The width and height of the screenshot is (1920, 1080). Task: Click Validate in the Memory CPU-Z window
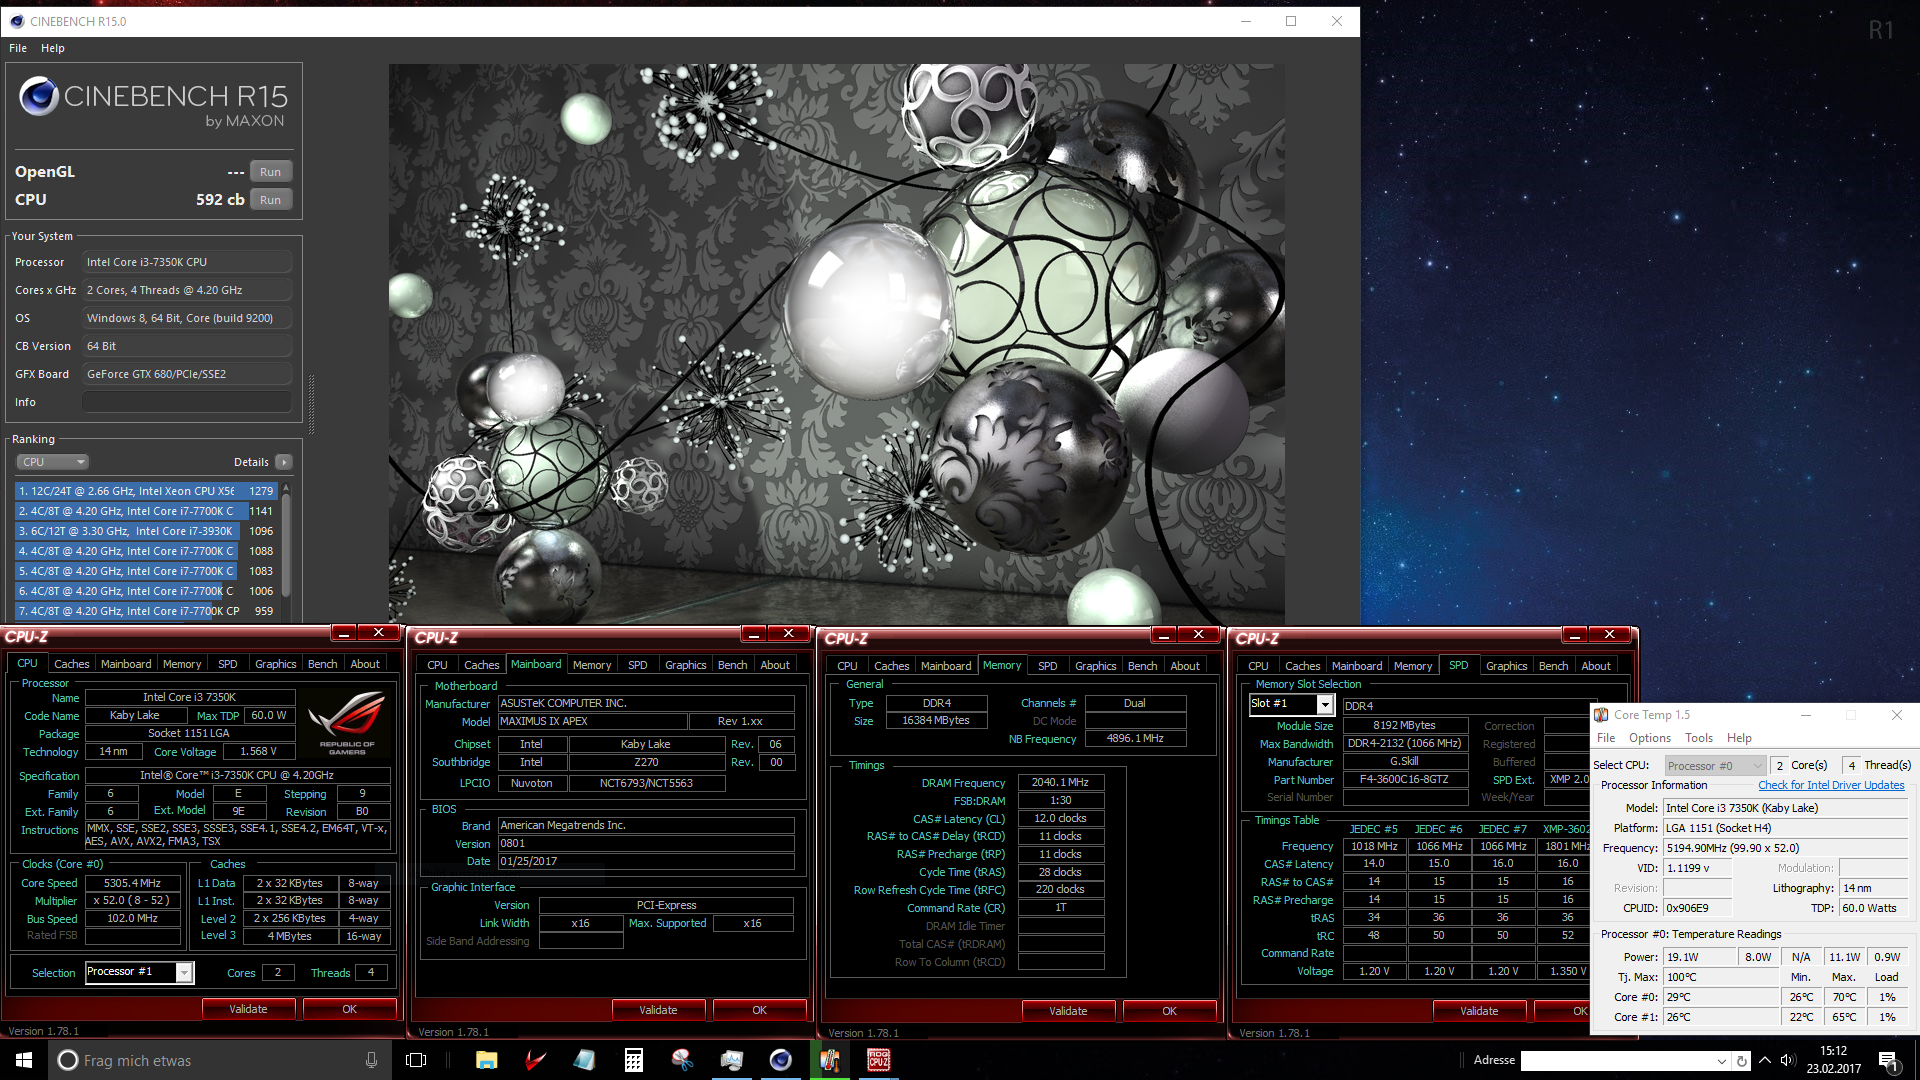point(1068,1011)
